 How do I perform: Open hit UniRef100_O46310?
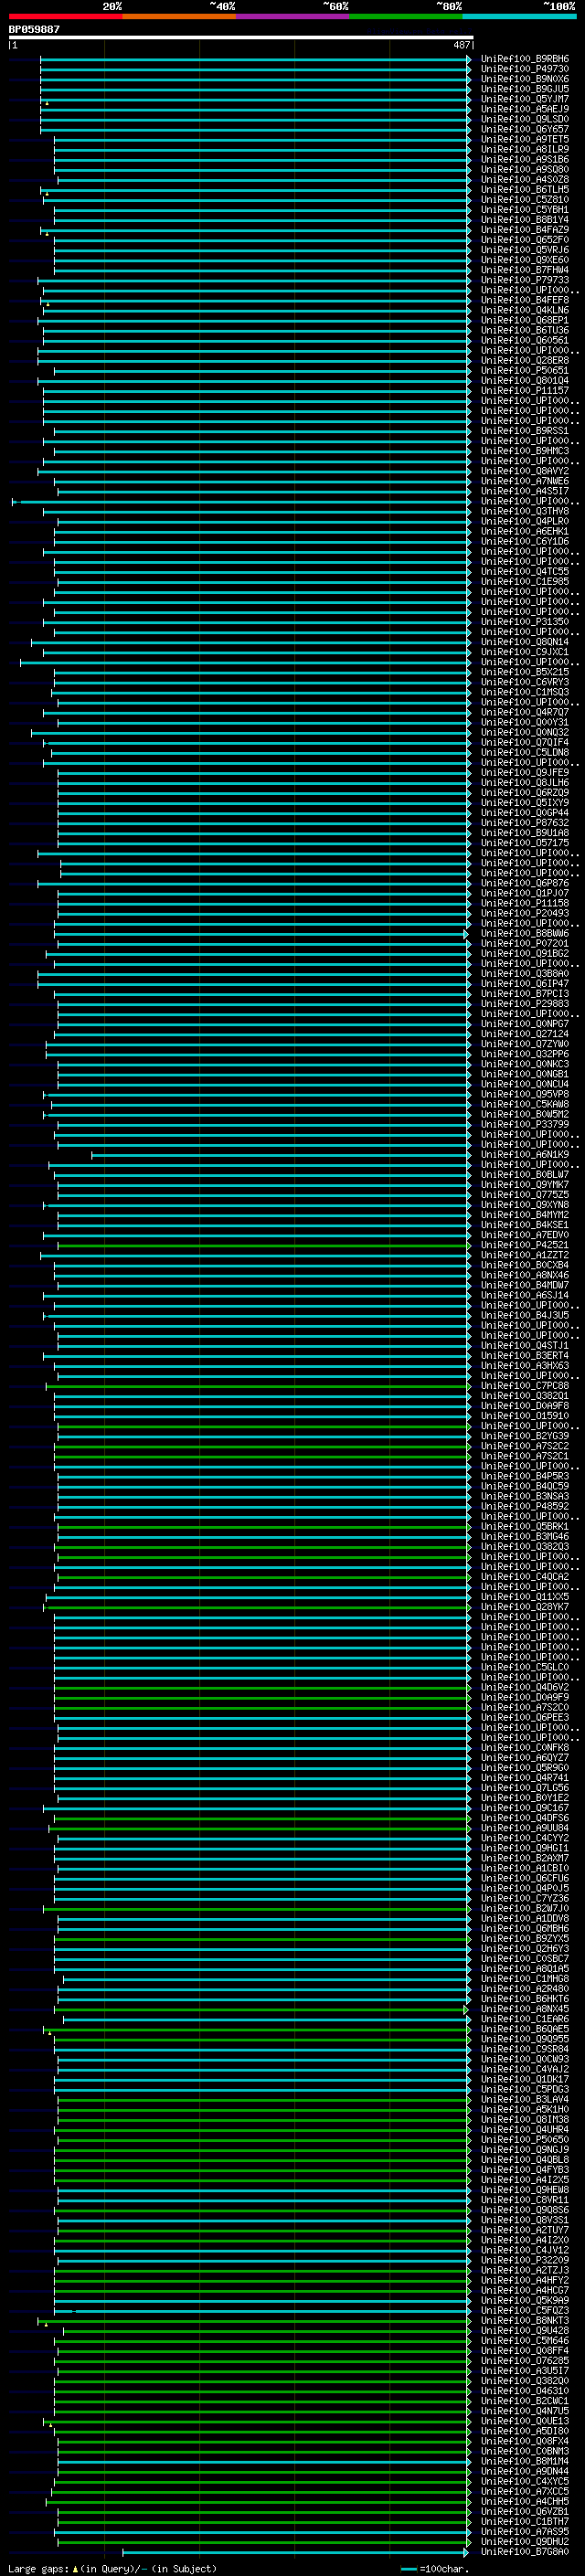(525, 2391)
